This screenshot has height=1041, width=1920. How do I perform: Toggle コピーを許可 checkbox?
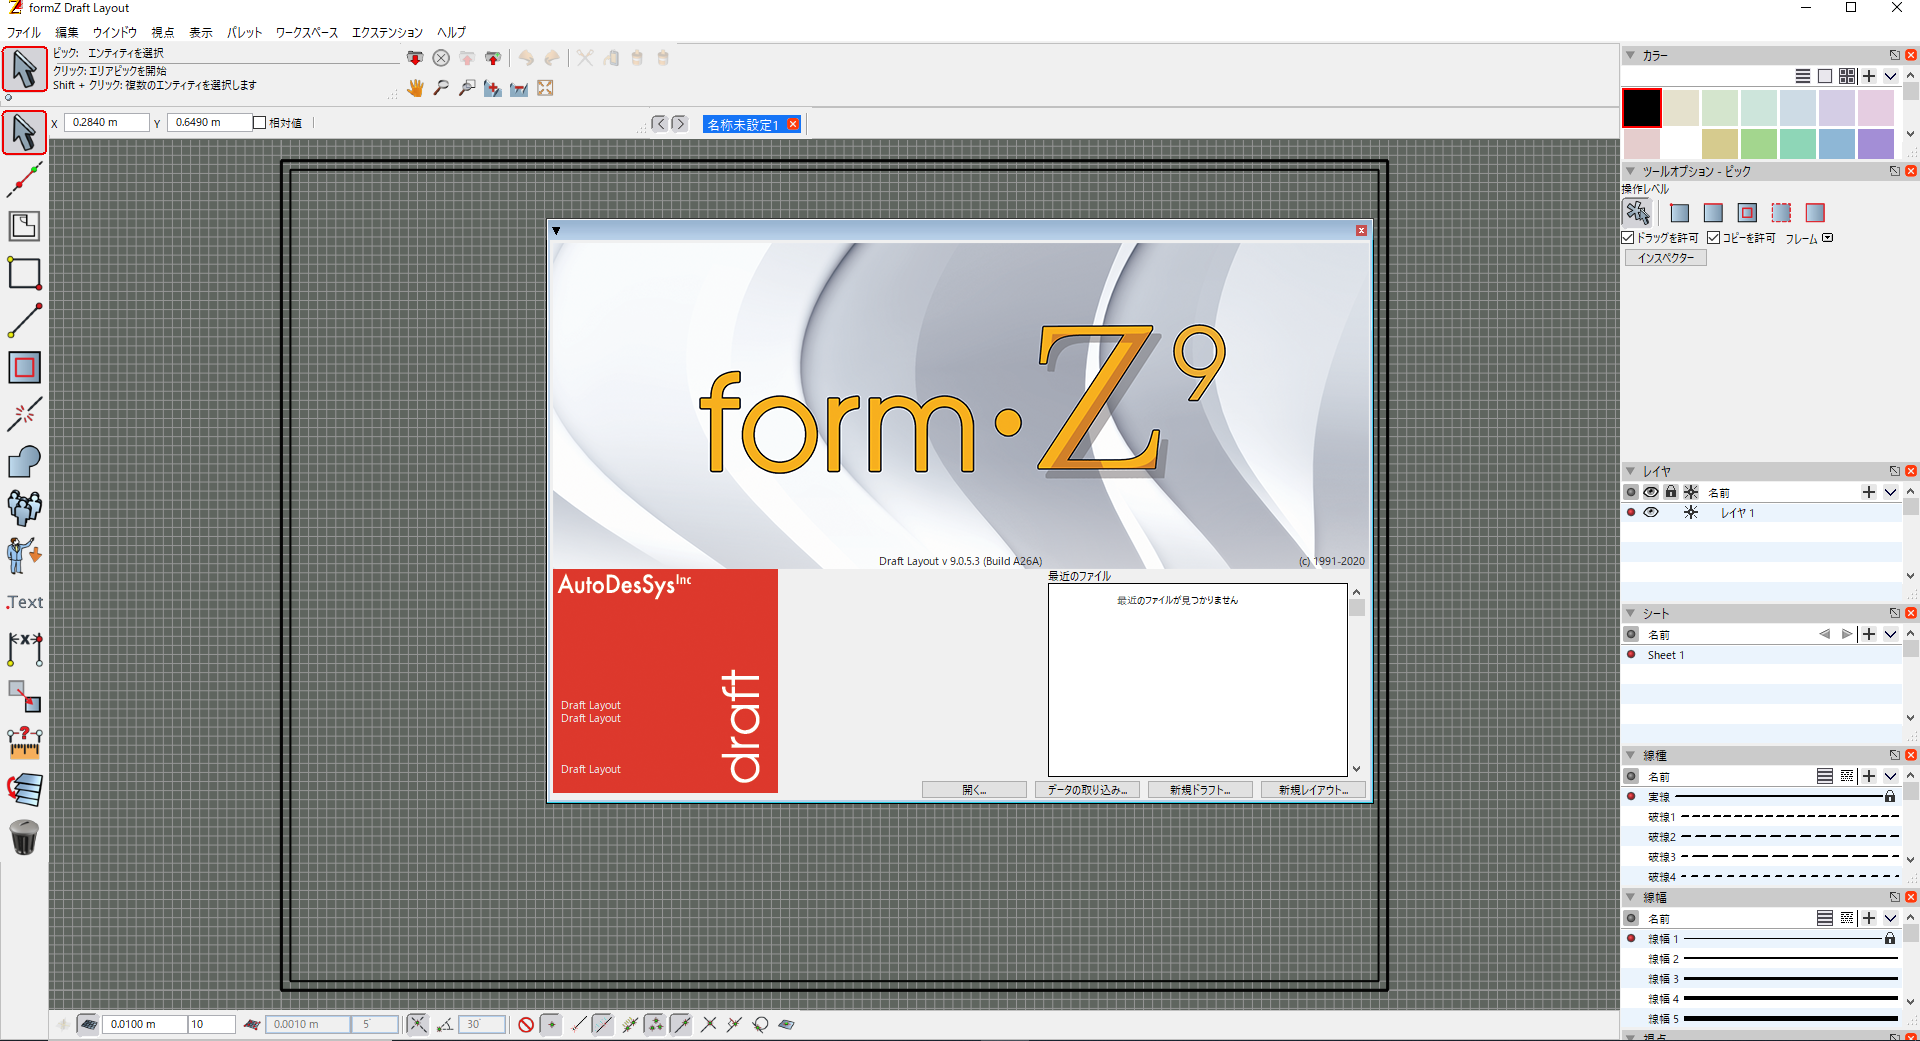click(x=1713, y=238)
